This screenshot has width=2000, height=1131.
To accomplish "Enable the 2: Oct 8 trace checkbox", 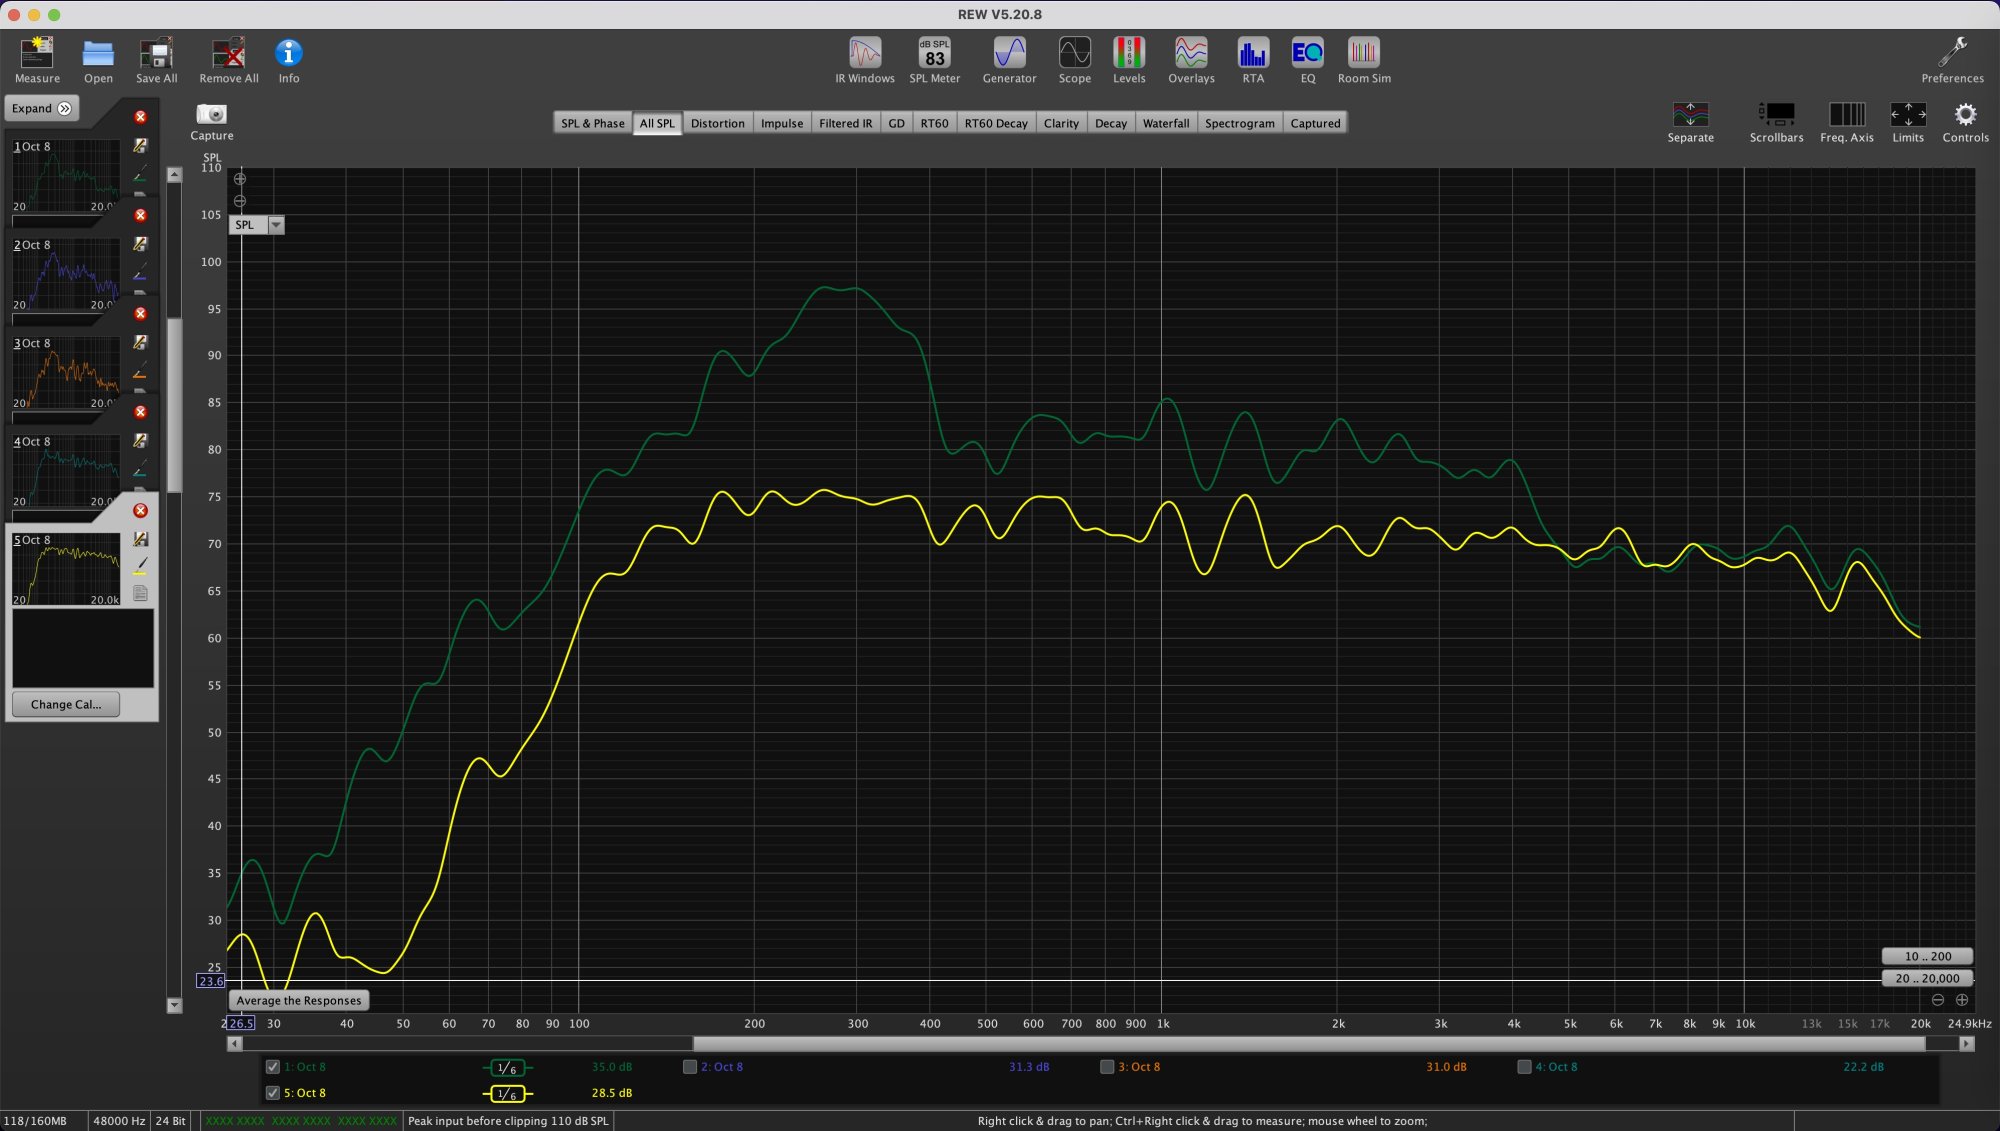I will [690, 1067].
